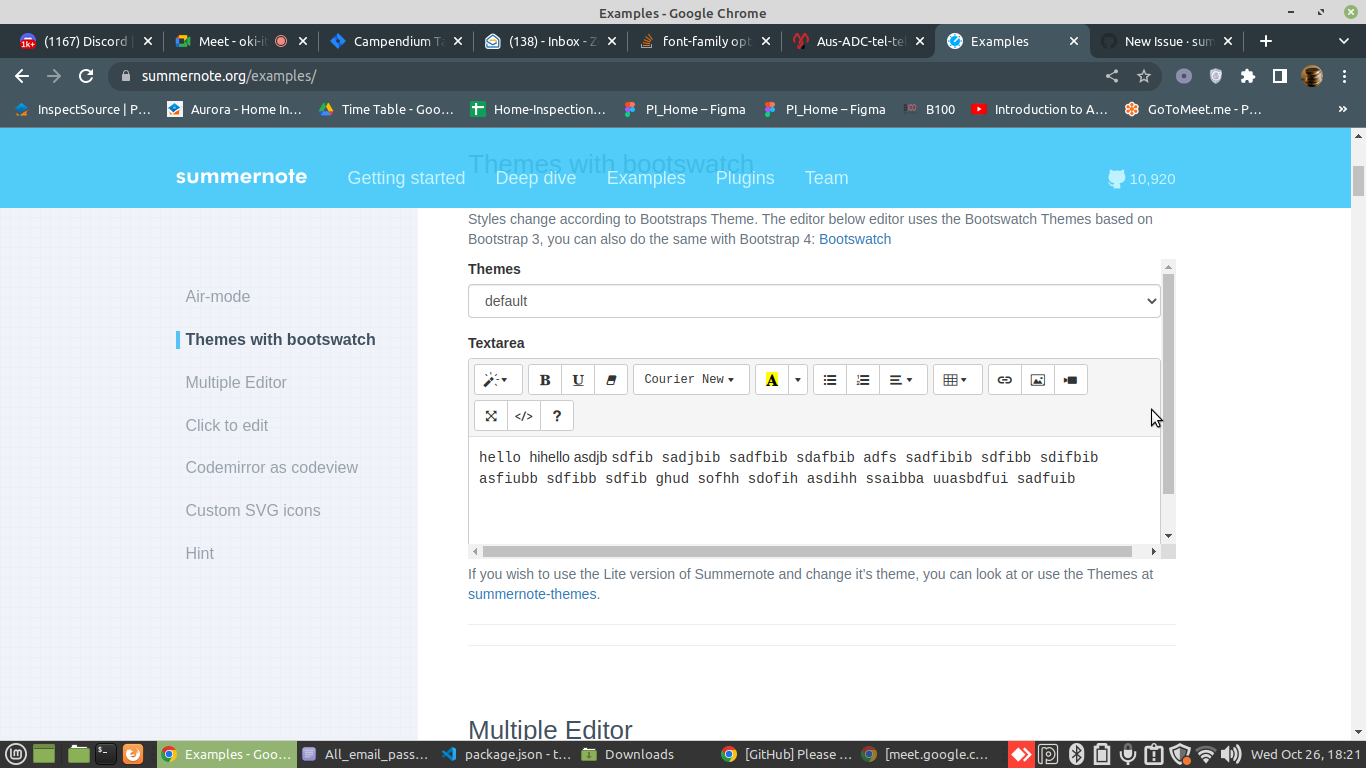Open the Summernote help dialog
The image size is (1366, 768).
click(556, 415)
